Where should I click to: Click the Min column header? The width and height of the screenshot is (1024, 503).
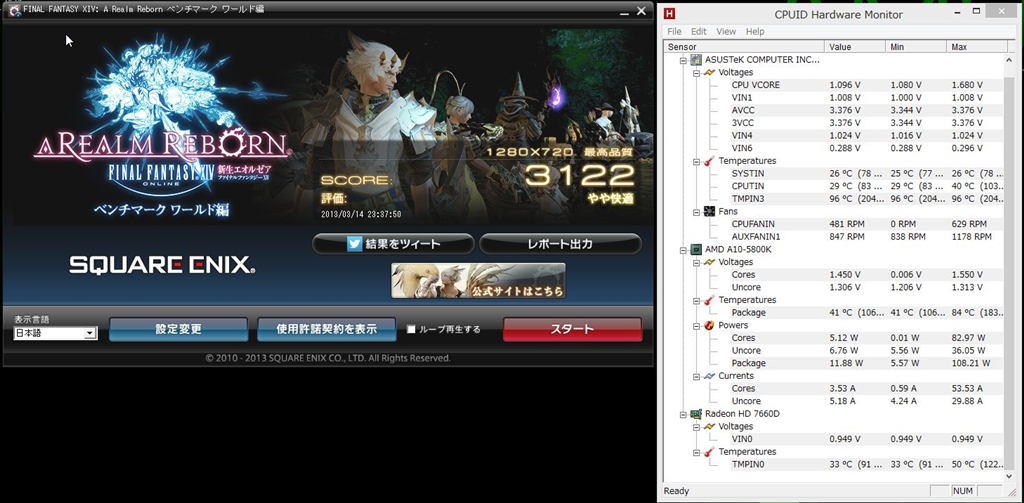[916, 47]
